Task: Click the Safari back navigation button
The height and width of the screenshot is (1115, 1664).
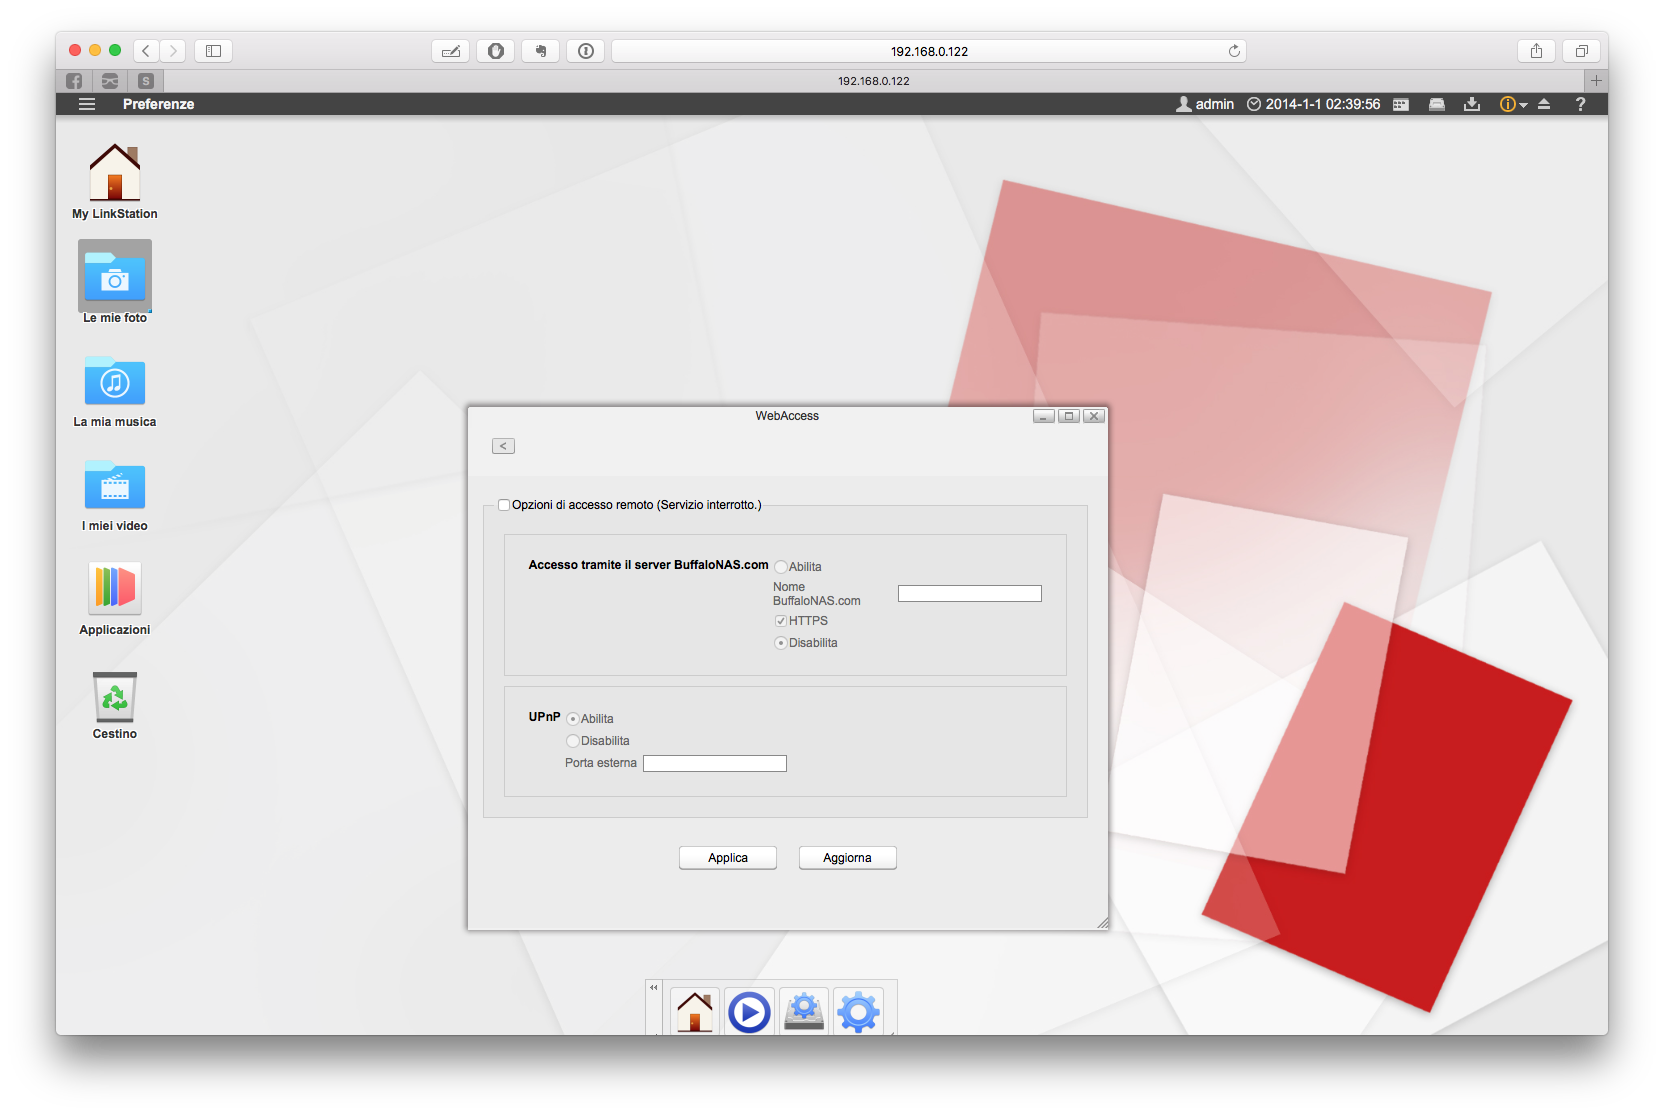Action: click(146, 51)
